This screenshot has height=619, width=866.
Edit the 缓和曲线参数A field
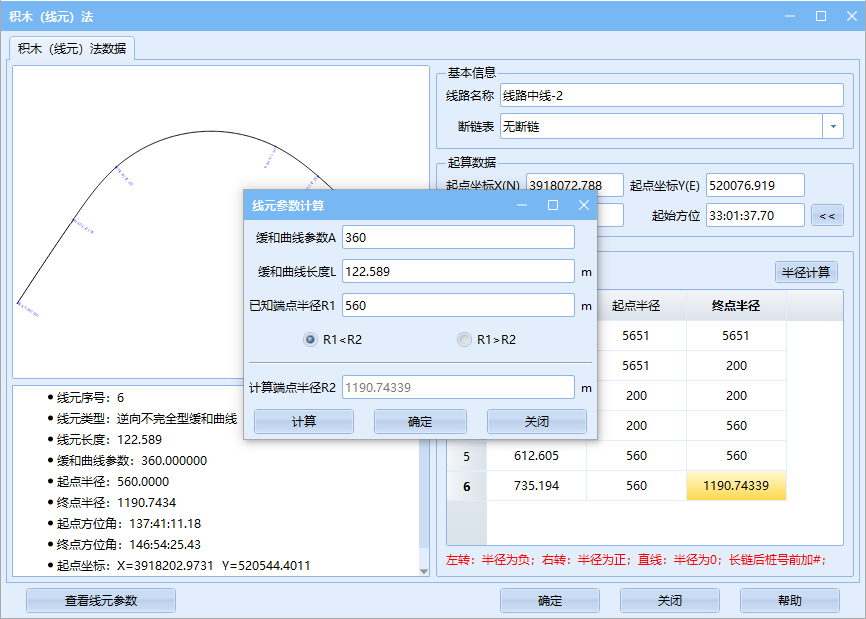point(458,237)
